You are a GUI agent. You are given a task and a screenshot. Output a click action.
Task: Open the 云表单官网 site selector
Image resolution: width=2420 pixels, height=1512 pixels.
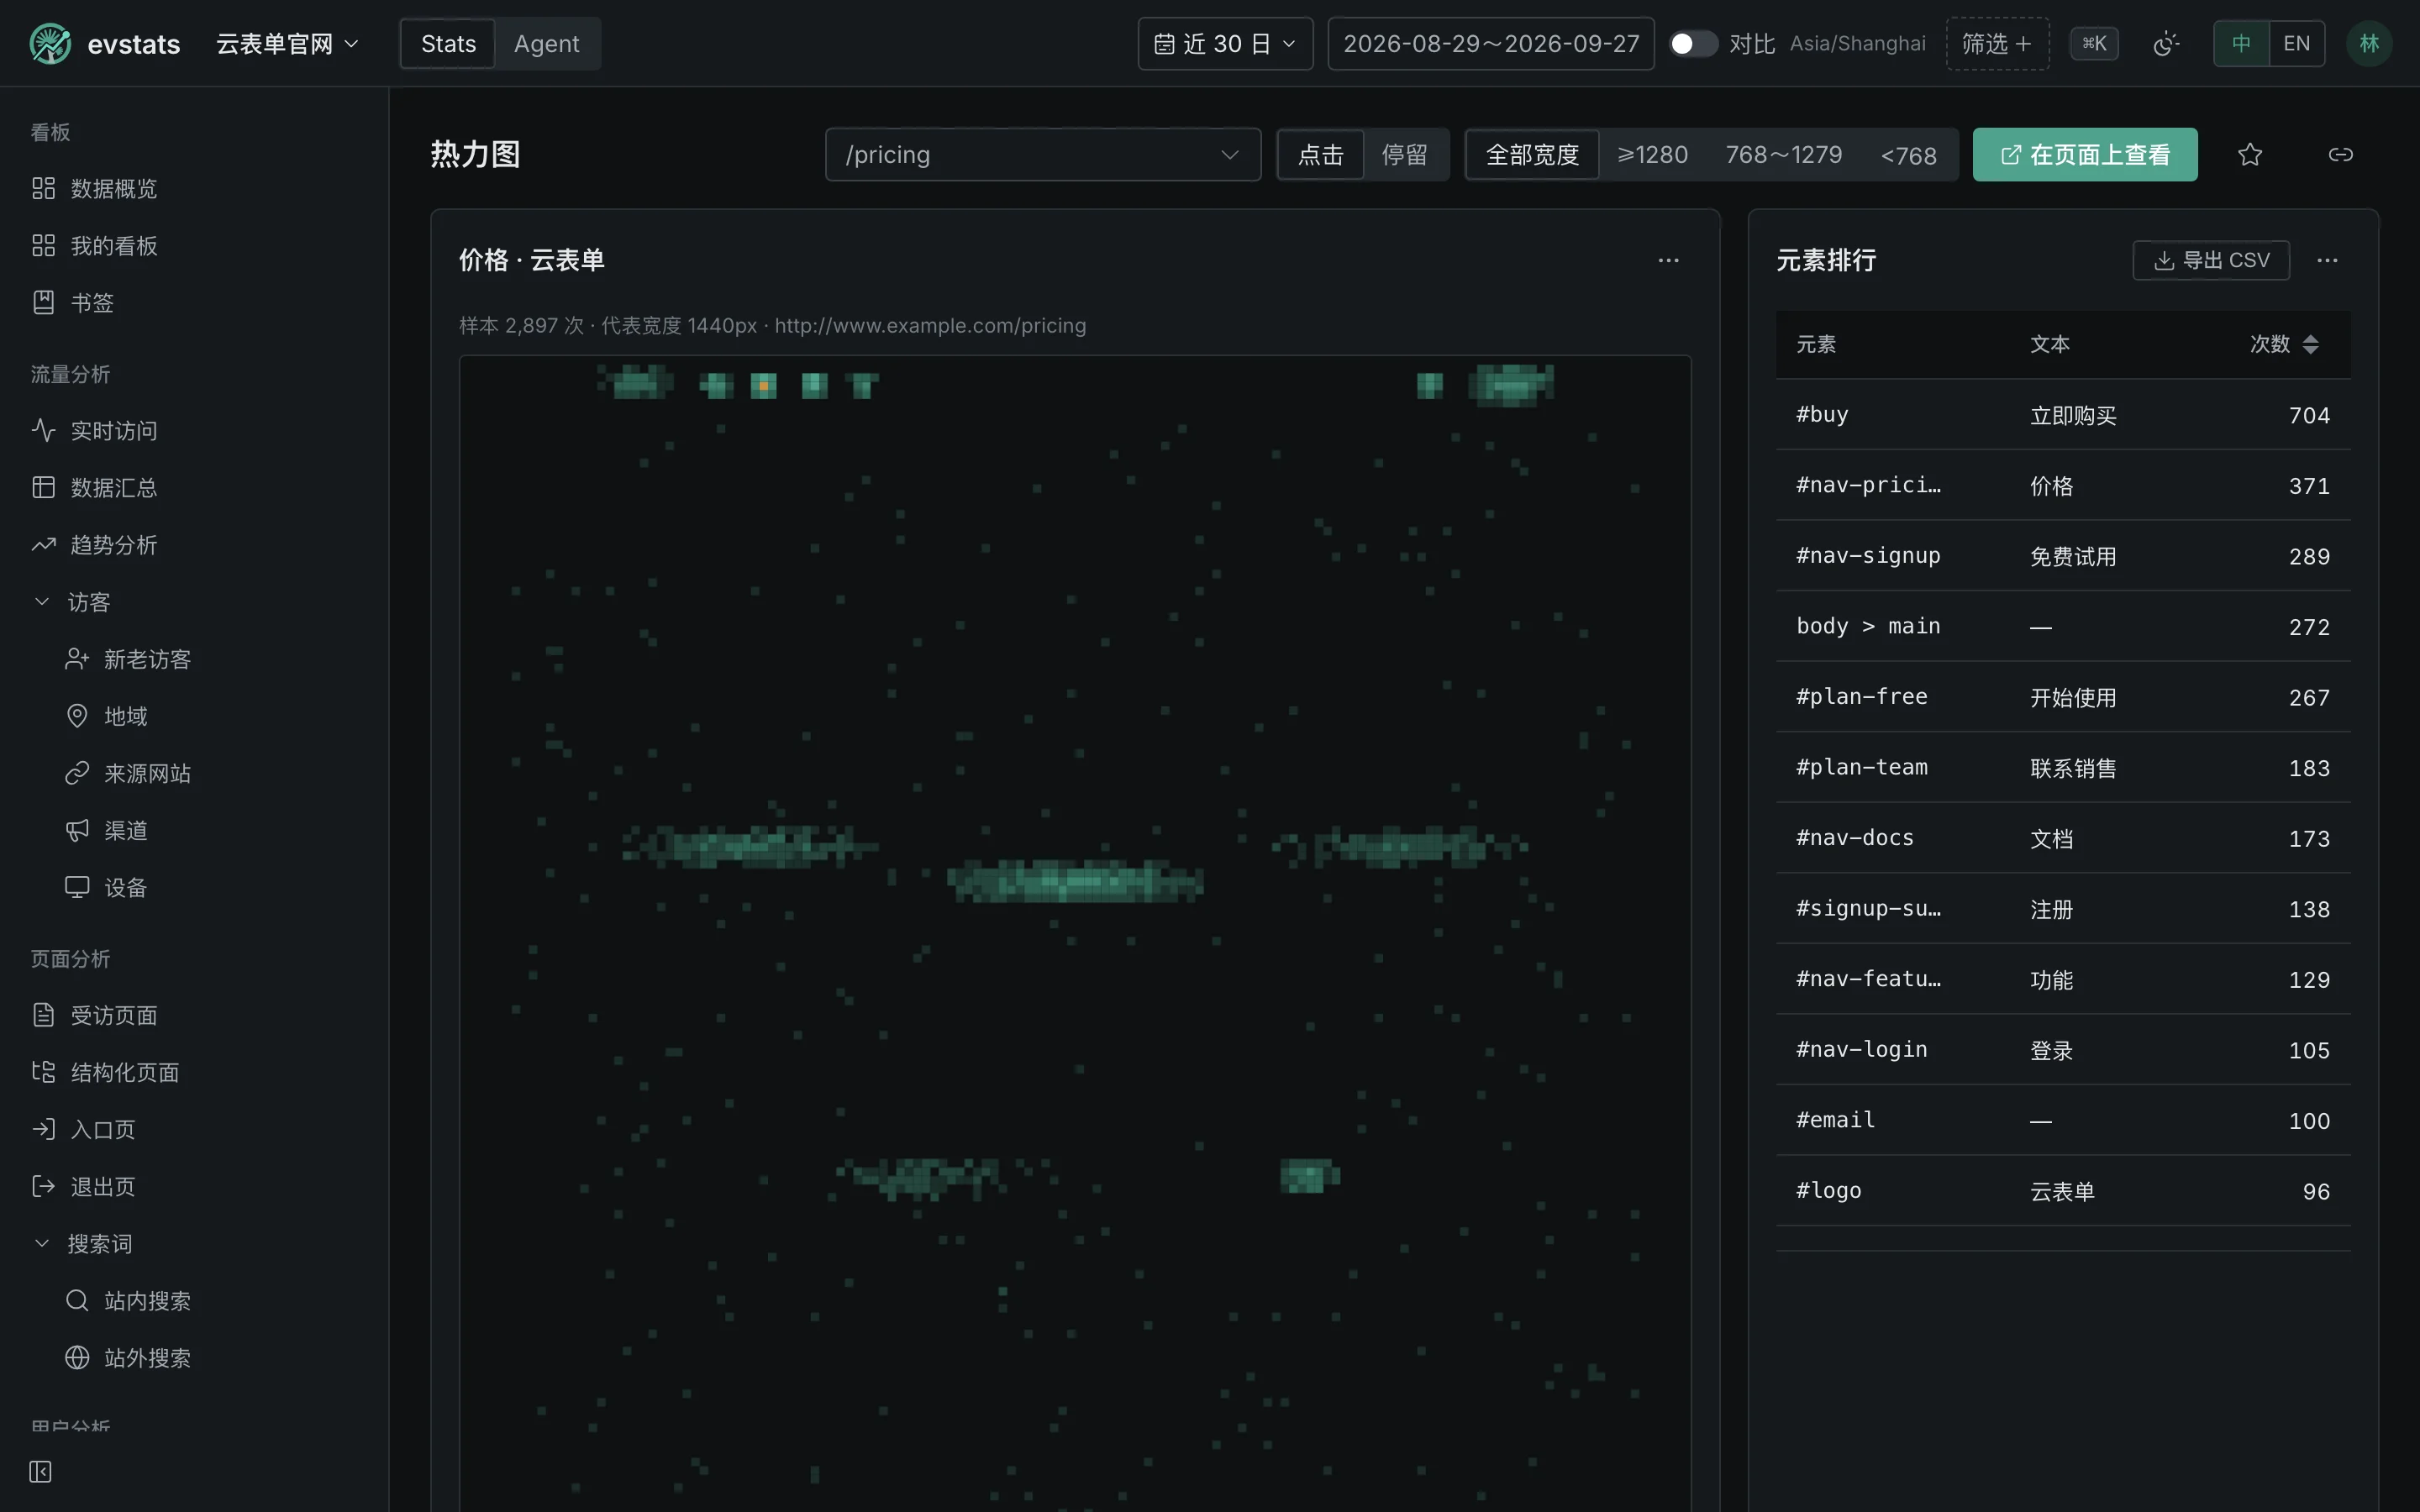point(287,44)
